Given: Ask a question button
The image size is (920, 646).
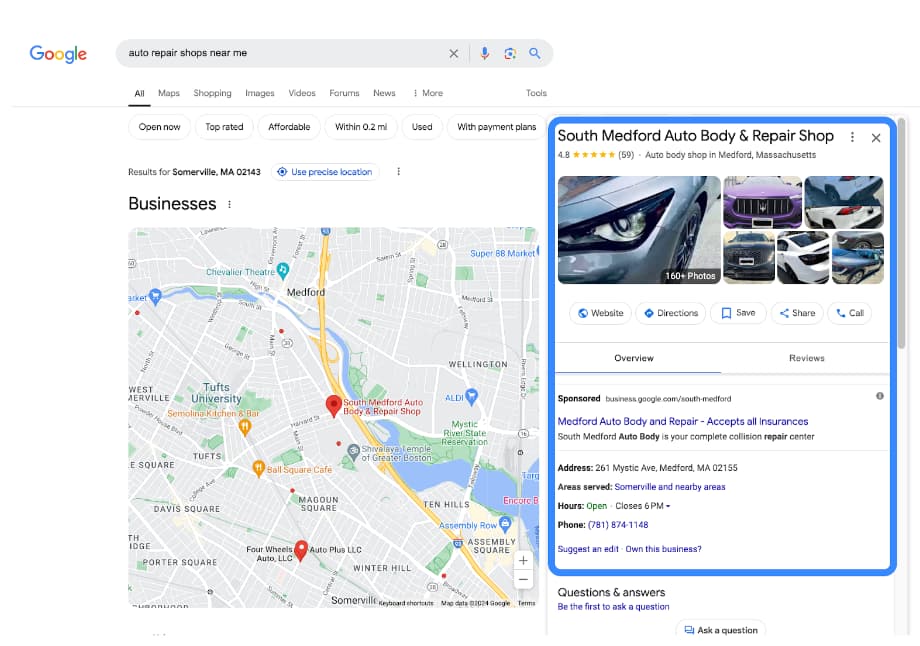Looking at the screenshot, I should point(721,630).
